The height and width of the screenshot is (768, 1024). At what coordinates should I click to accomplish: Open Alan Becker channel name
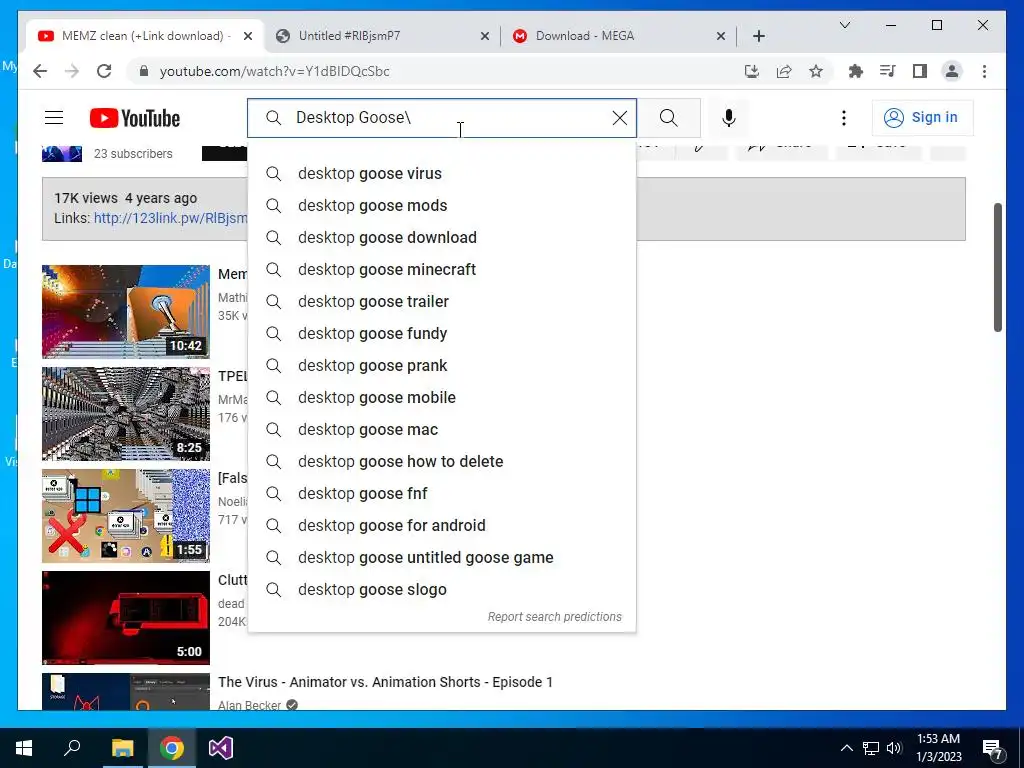click(249, 705)
